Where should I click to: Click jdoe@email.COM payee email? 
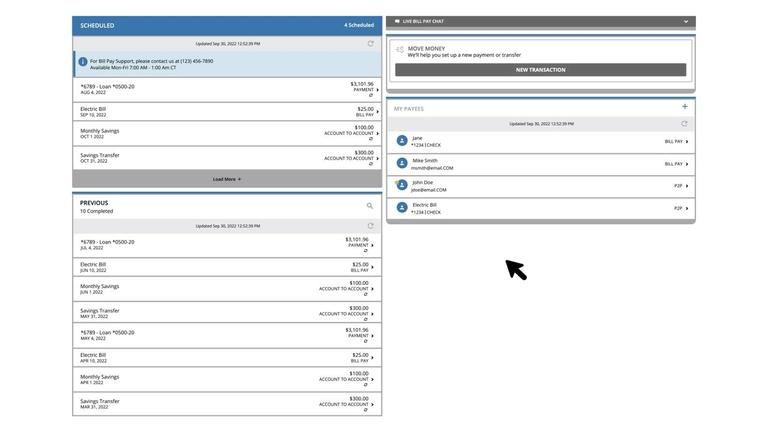click(x=429, y=190)
